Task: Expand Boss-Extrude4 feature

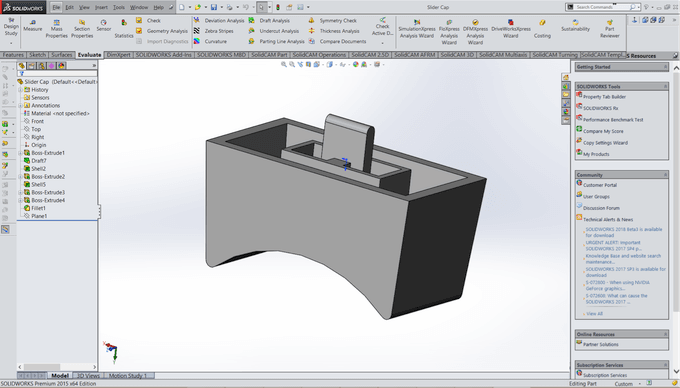Action: 20,200
